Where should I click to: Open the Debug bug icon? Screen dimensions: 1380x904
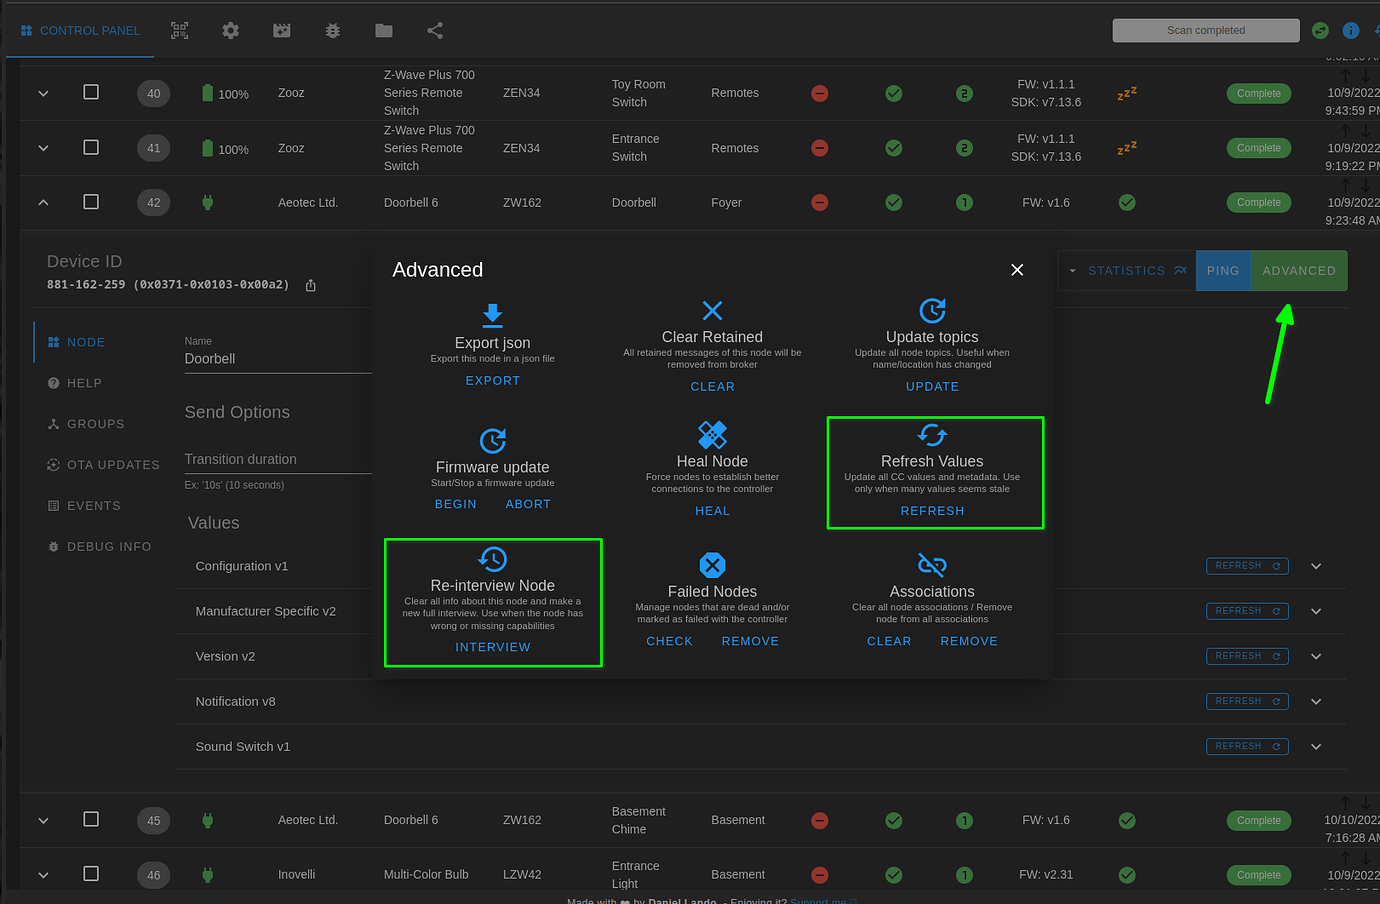[x=332, y=30]
